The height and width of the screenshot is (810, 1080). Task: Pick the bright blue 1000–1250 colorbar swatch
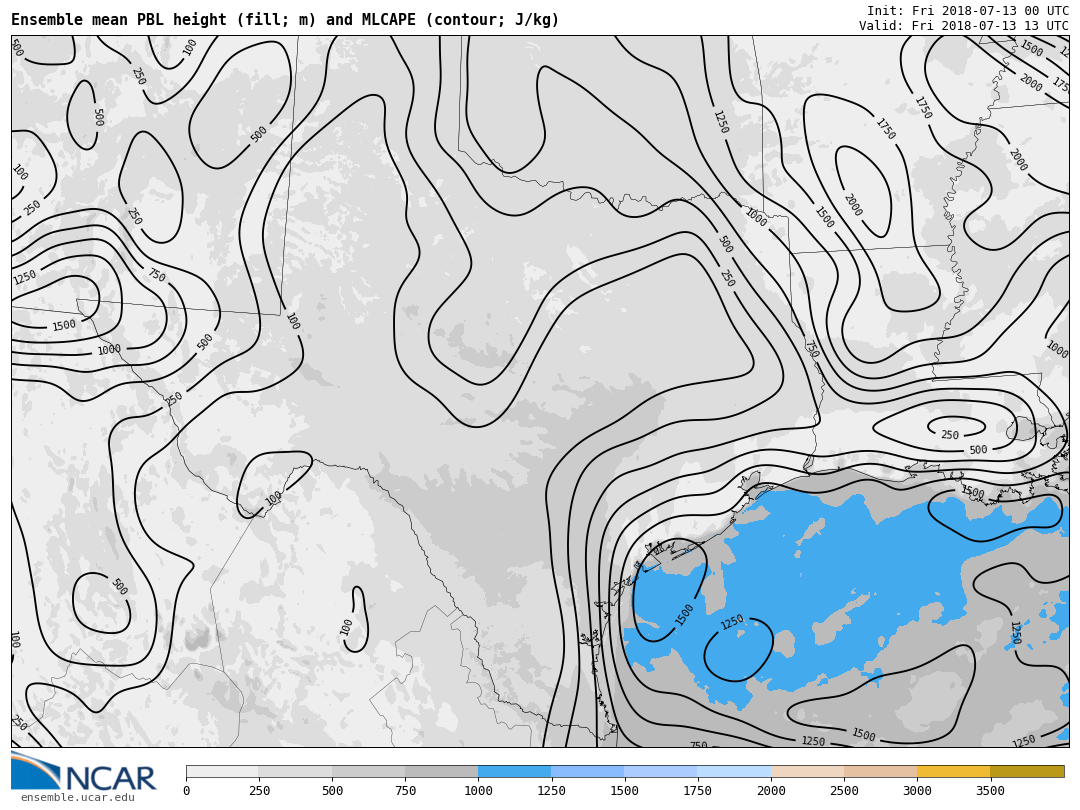[x=514, y=772]
